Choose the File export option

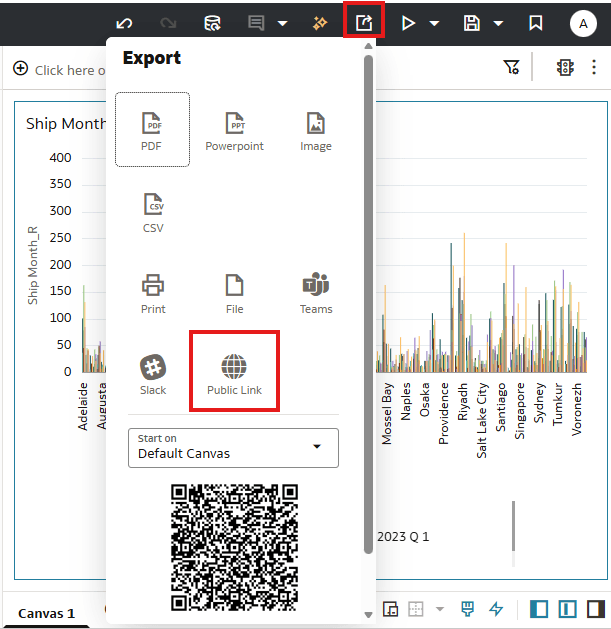tap(234, 294)
